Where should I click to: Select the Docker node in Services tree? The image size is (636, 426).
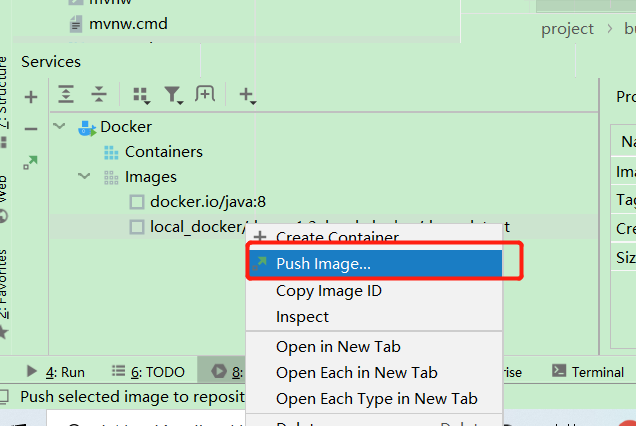click(x=126, y=127)
